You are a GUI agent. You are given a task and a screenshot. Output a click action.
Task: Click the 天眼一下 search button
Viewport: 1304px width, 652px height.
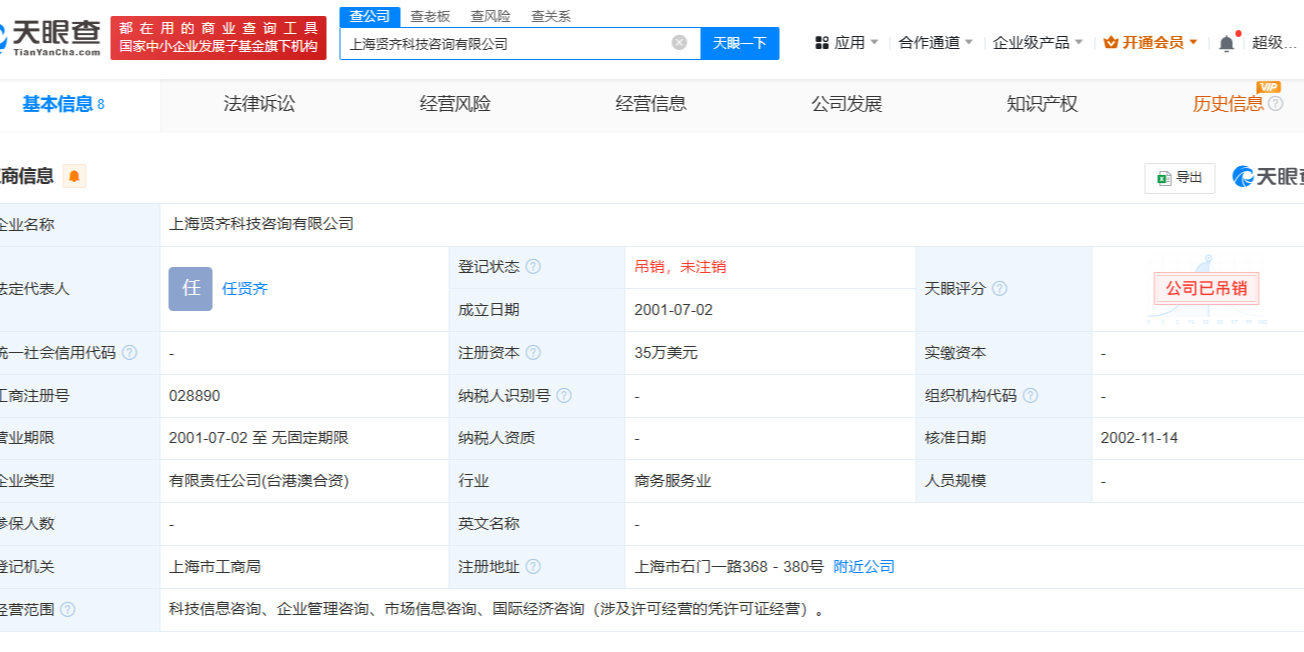(x=739, y=43)
